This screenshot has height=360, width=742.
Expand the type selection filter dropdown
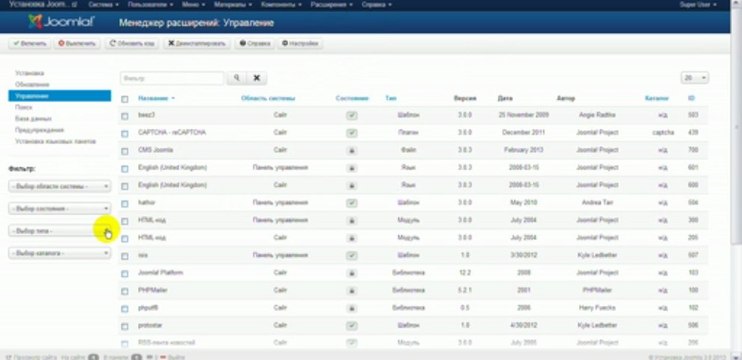click(60, 231)
